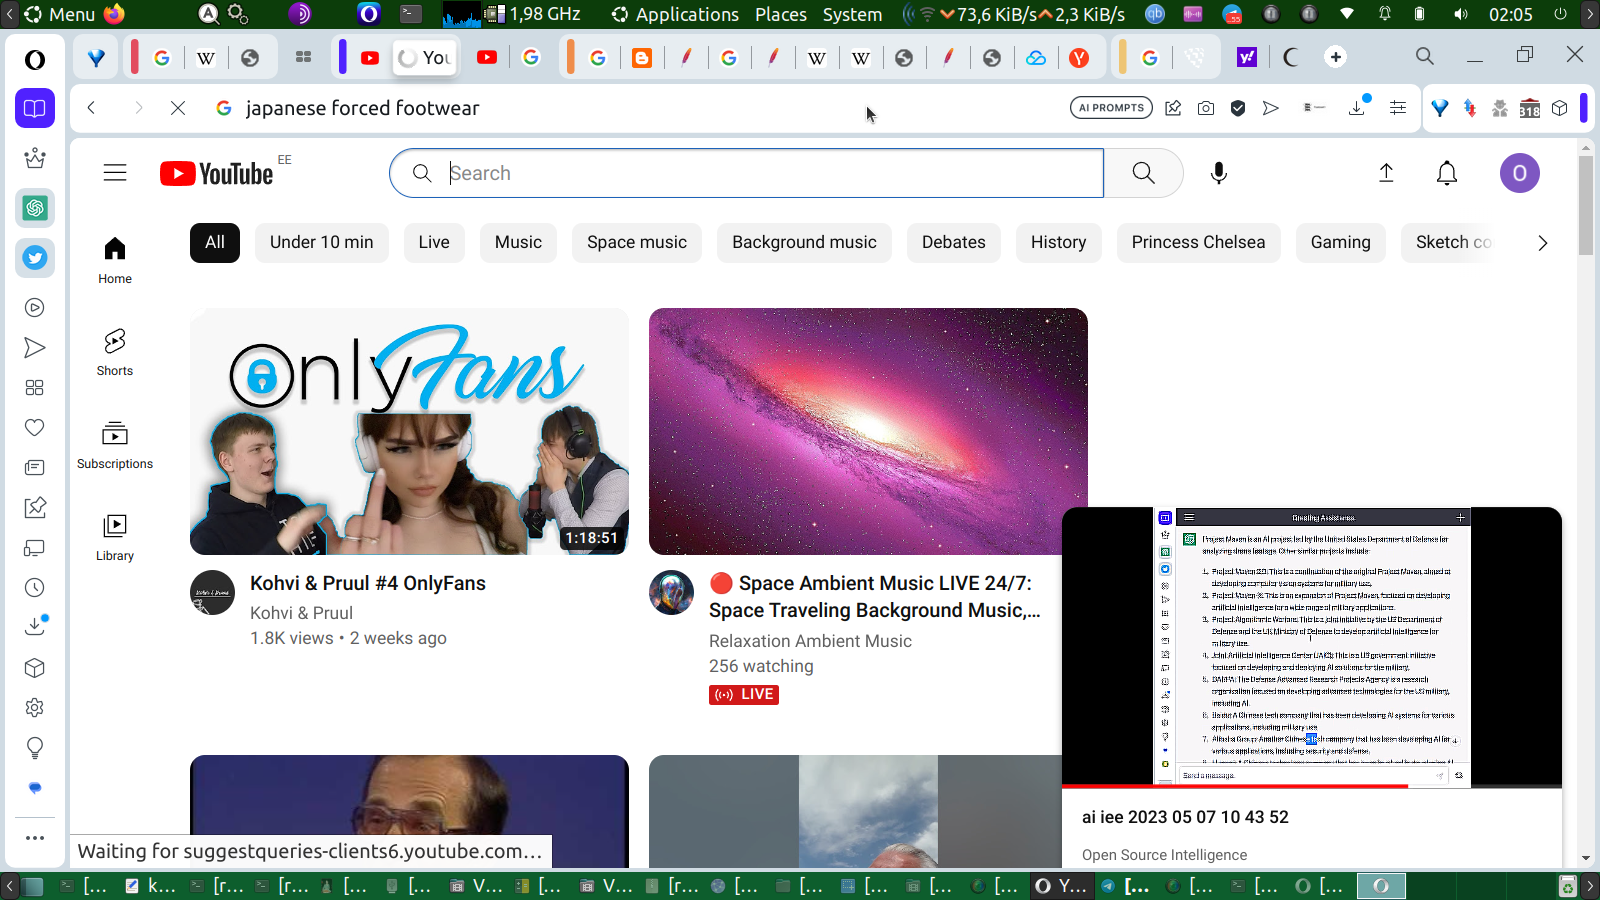Click the miniplayer title ai iee 2023
Image resolution: width=1600 pixels, height=900 pixels.
[1185, 817]
